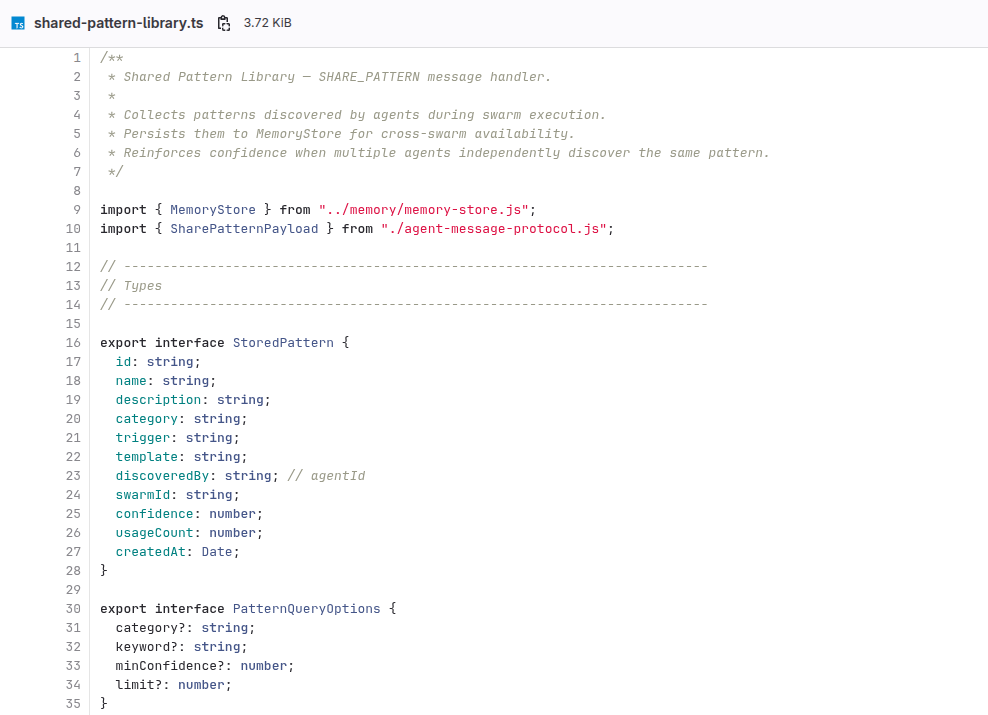Click the keyword? property

[147, 647]
